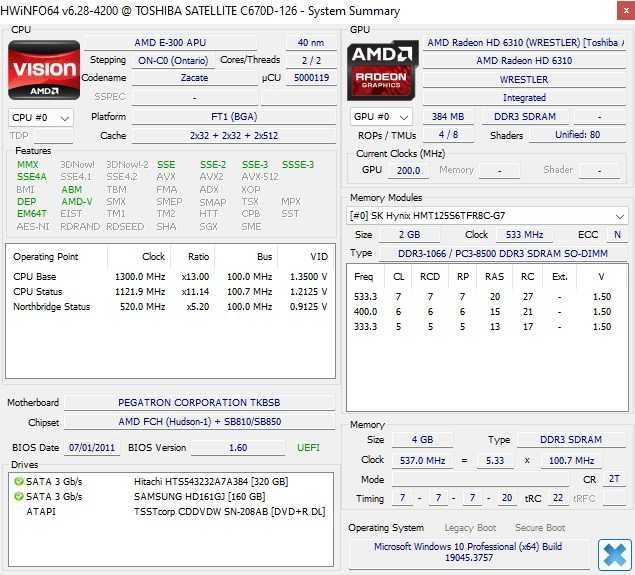
Task: Click the Integrated GPU type field
Action: (x=524, y=98)
